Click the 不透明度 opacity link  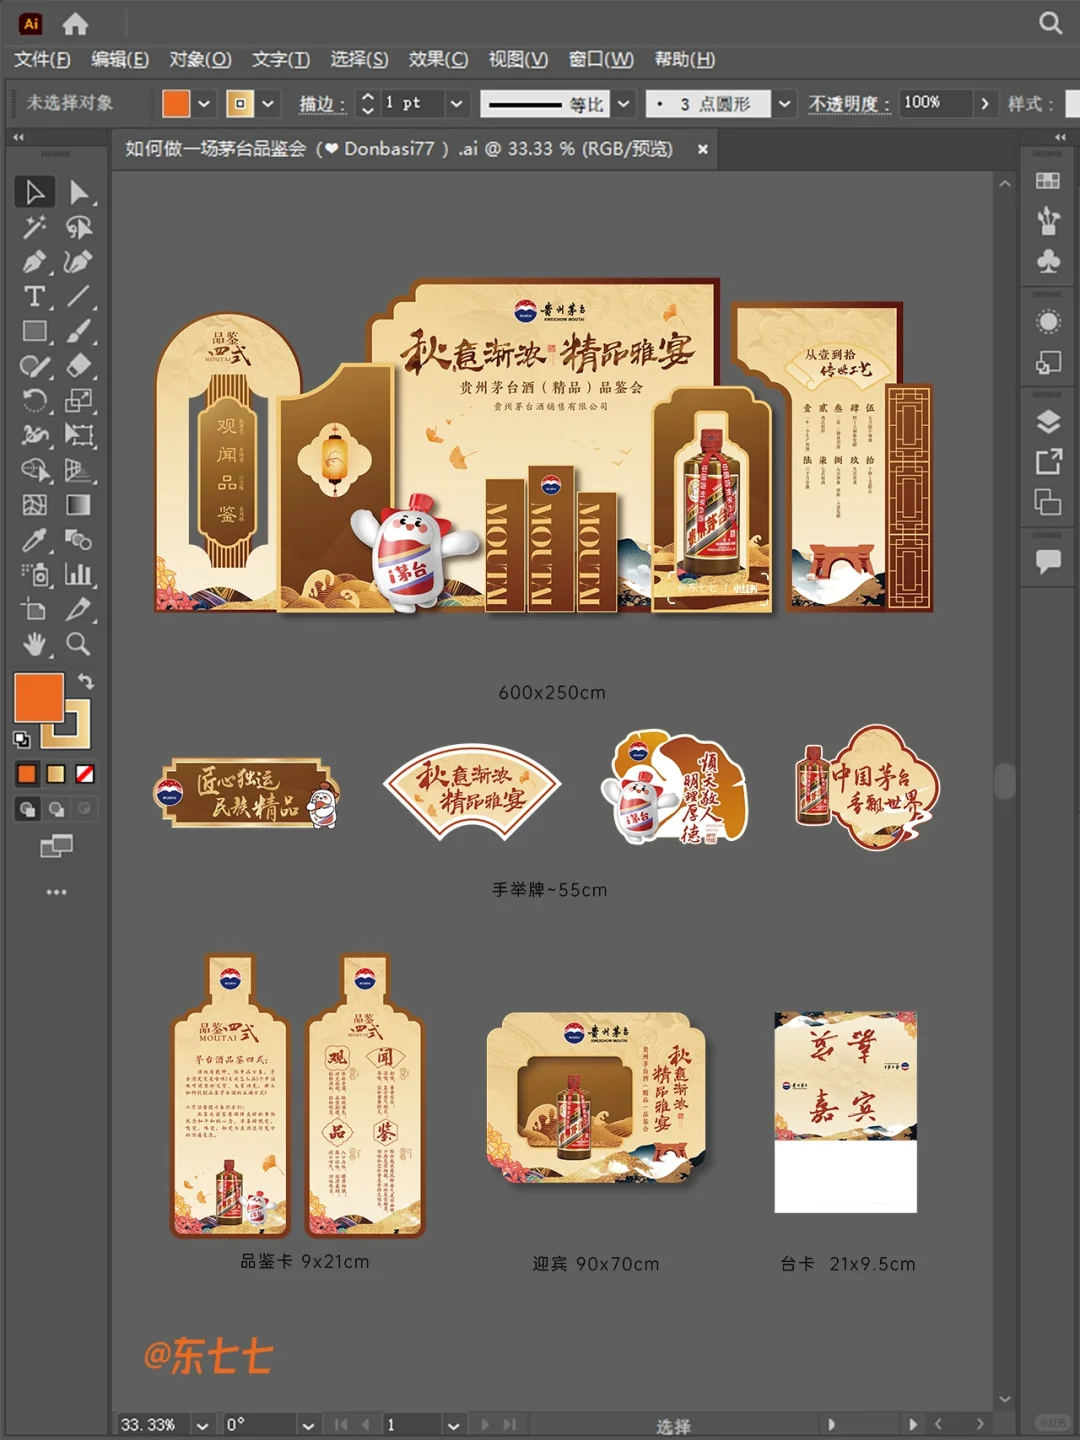849,104
